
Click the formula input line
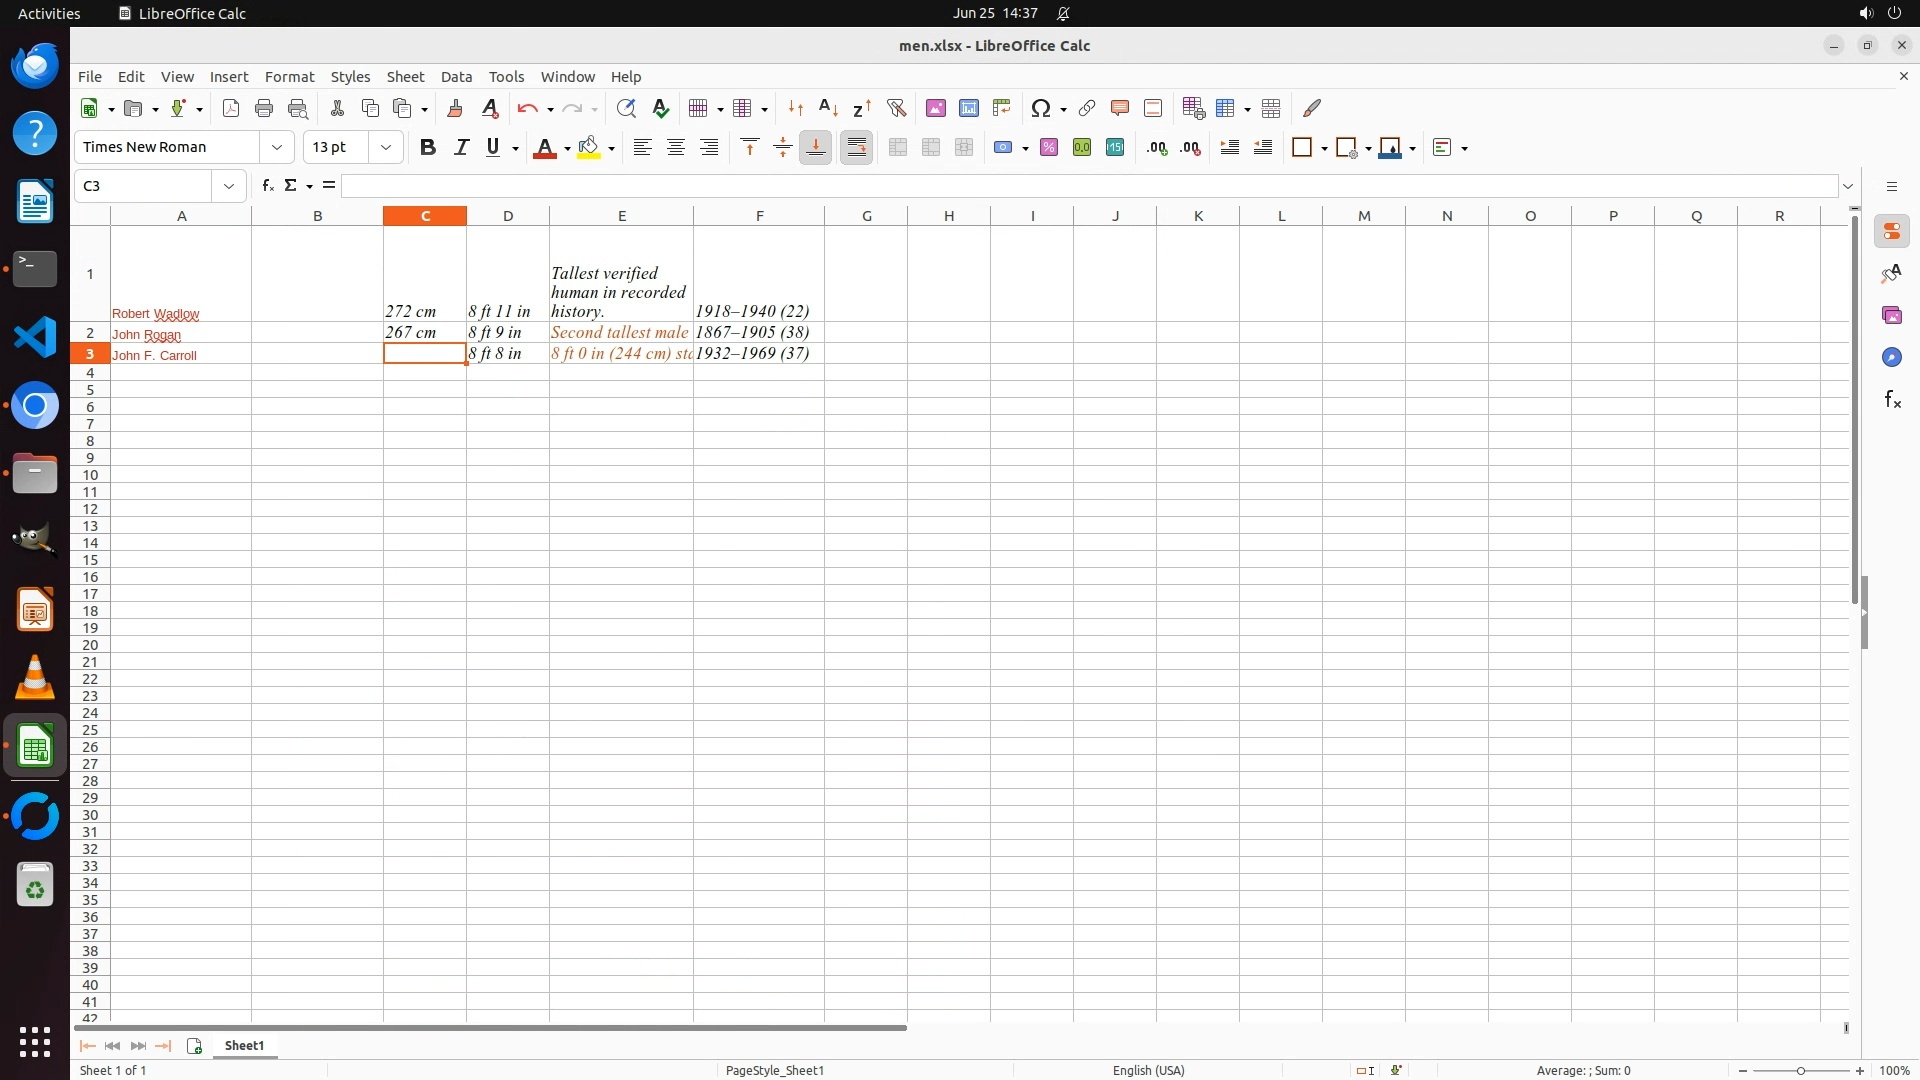[x=1088, y=186]
